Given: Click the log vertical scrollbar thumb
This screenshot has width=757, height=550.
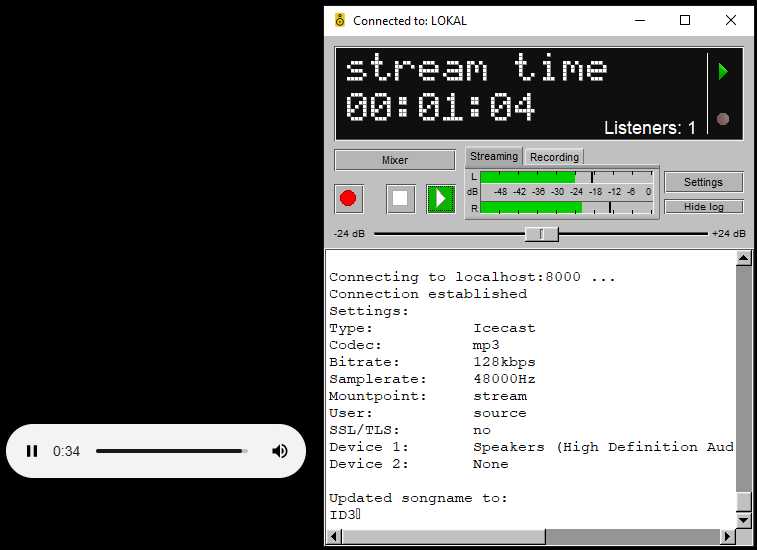Looking at the screenshot, I should tap(743, 501).
